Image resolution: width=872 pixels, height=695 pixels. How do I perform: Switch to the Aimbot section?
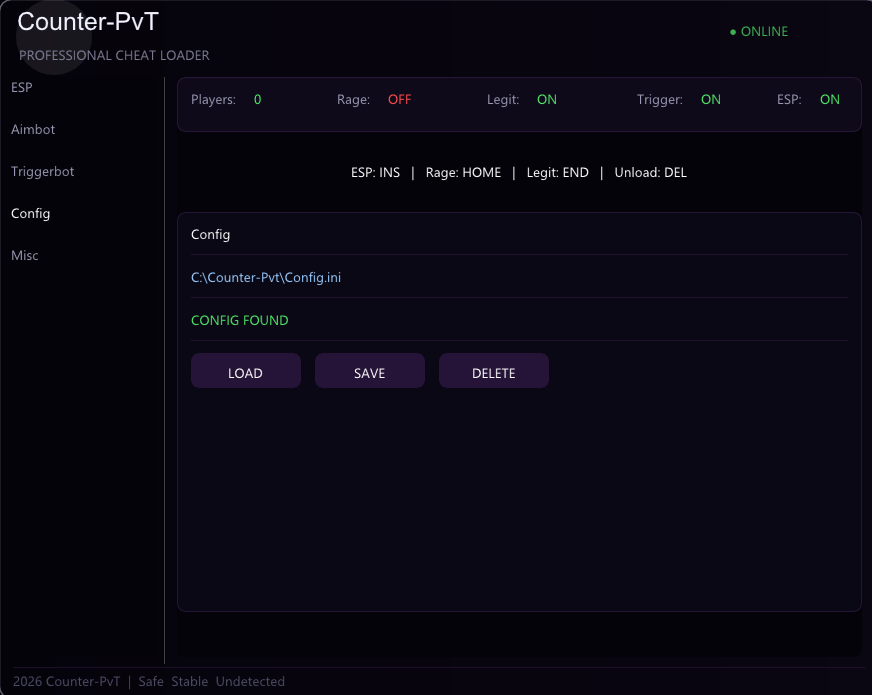click(x=33, y=130)
